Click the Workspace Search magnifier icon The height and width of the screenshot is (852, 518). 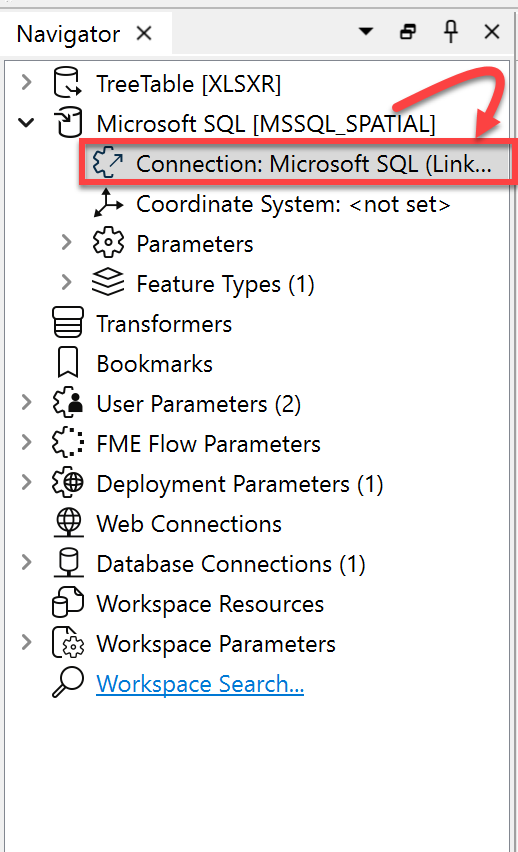(68, 682)
